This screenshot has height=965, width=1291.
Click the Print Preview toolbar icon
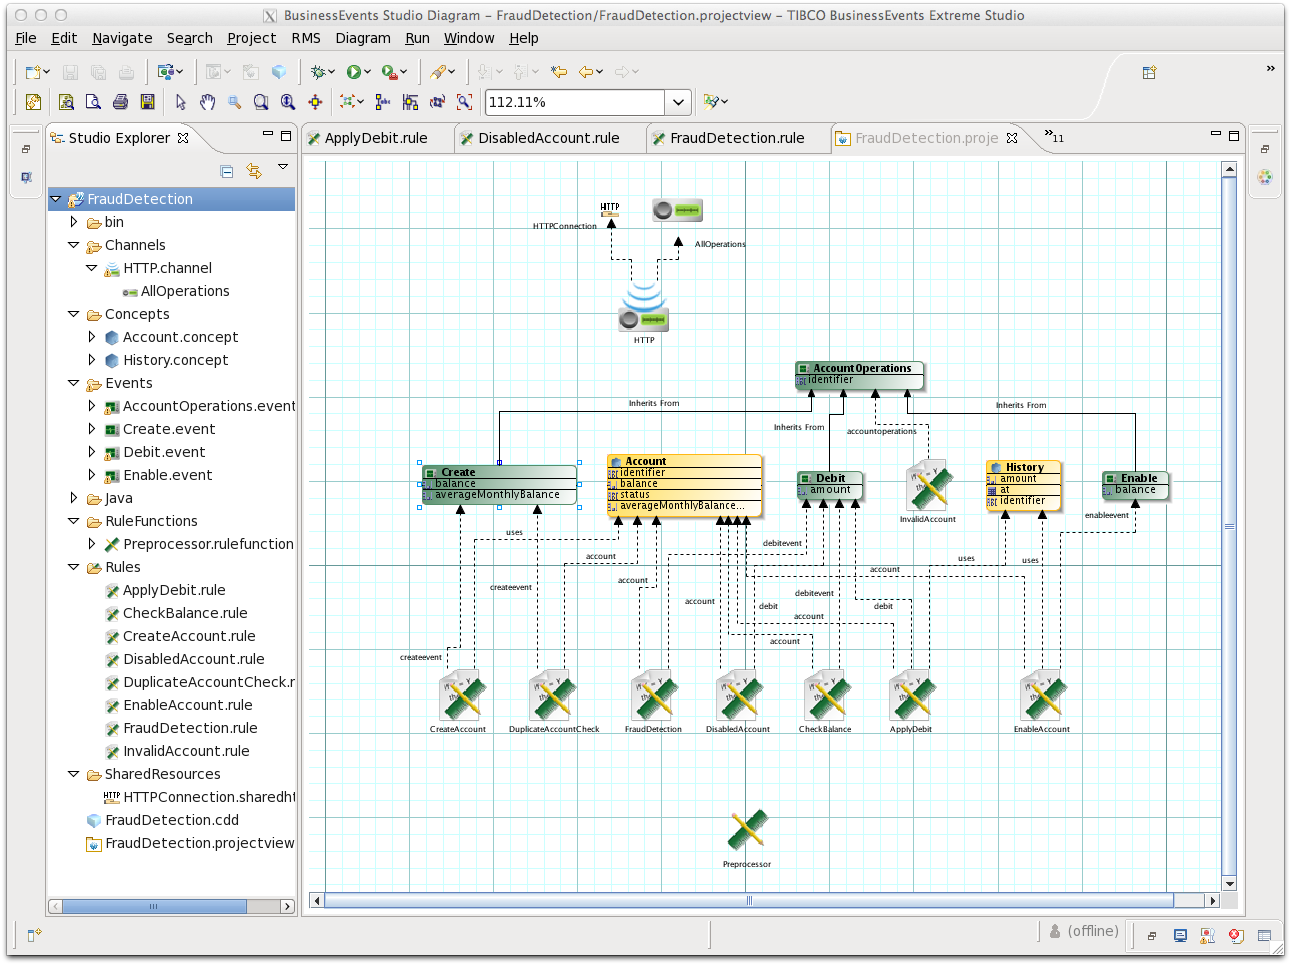pos(93,102)
